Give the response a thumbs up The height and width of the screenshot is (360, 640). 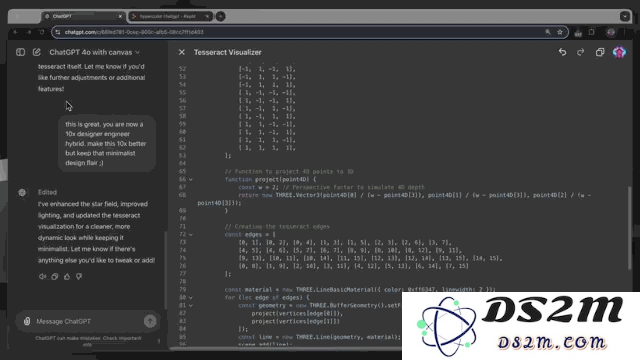click(67, 276)
